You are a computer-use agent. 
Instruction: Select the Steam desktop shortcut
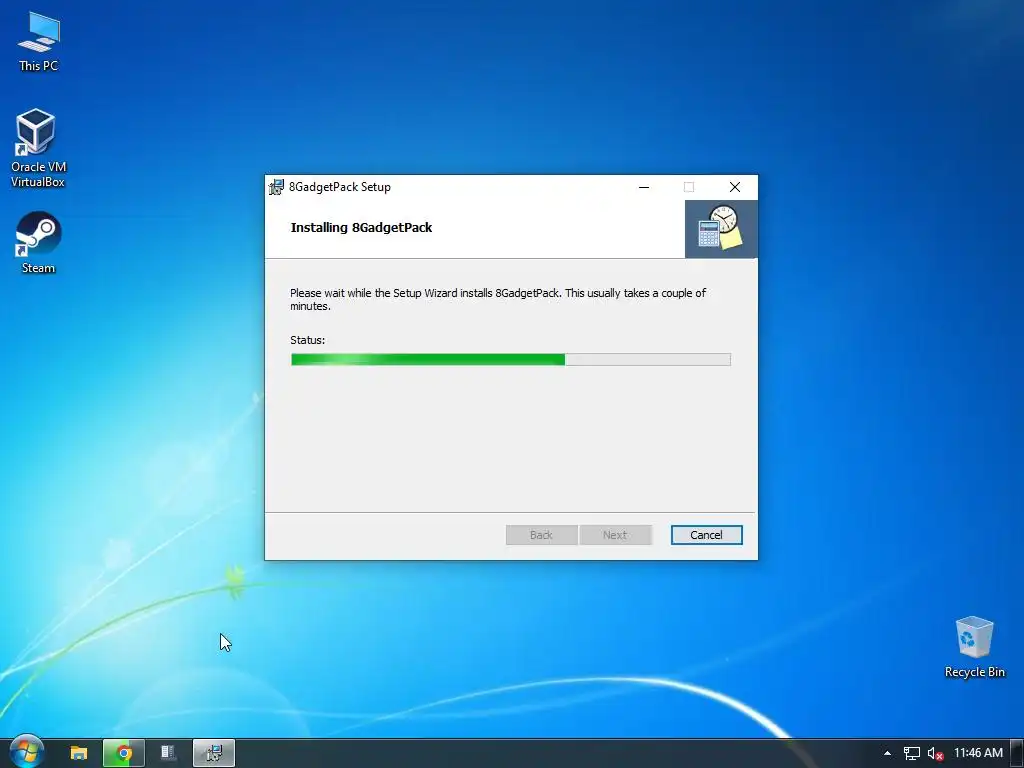[38, 242]
